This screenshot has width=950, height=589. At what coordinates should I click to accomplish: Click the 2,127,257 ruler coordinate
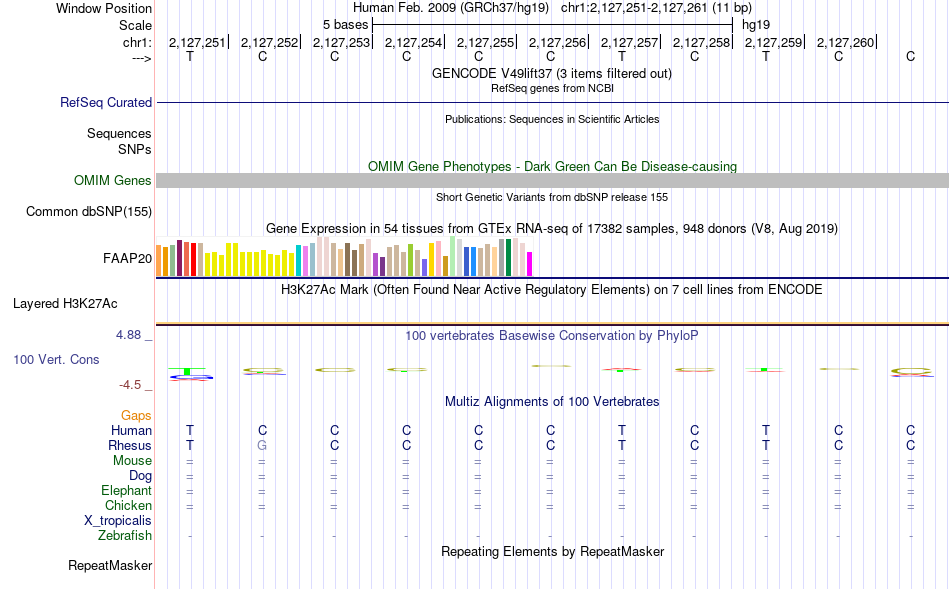[x=629, y=42]
